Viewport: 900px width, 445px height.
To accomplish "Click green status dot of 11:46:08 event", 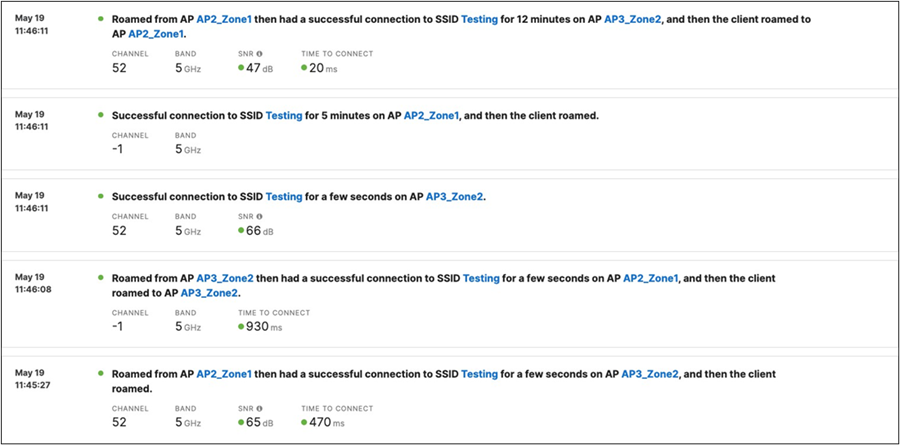I will [101, 277].
